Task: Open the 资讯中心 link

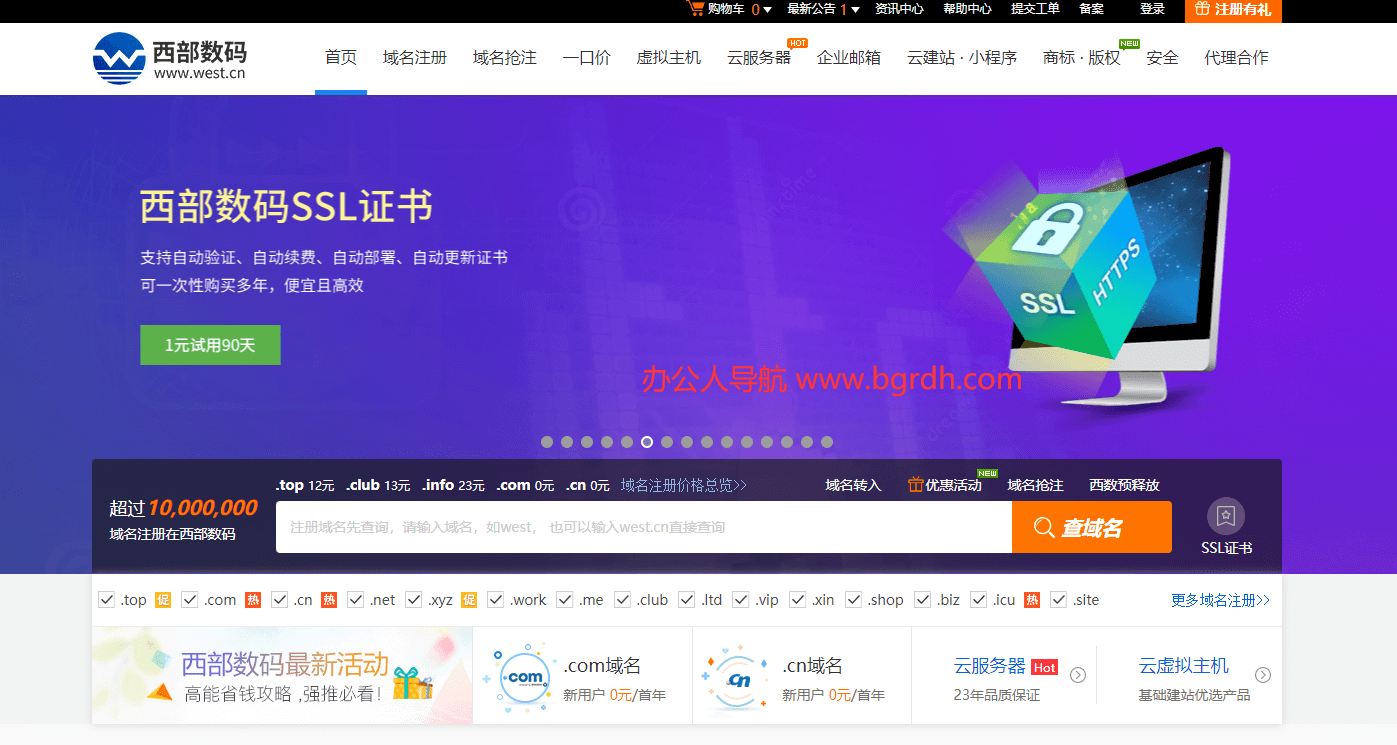Action: click(x=899, y=9)
